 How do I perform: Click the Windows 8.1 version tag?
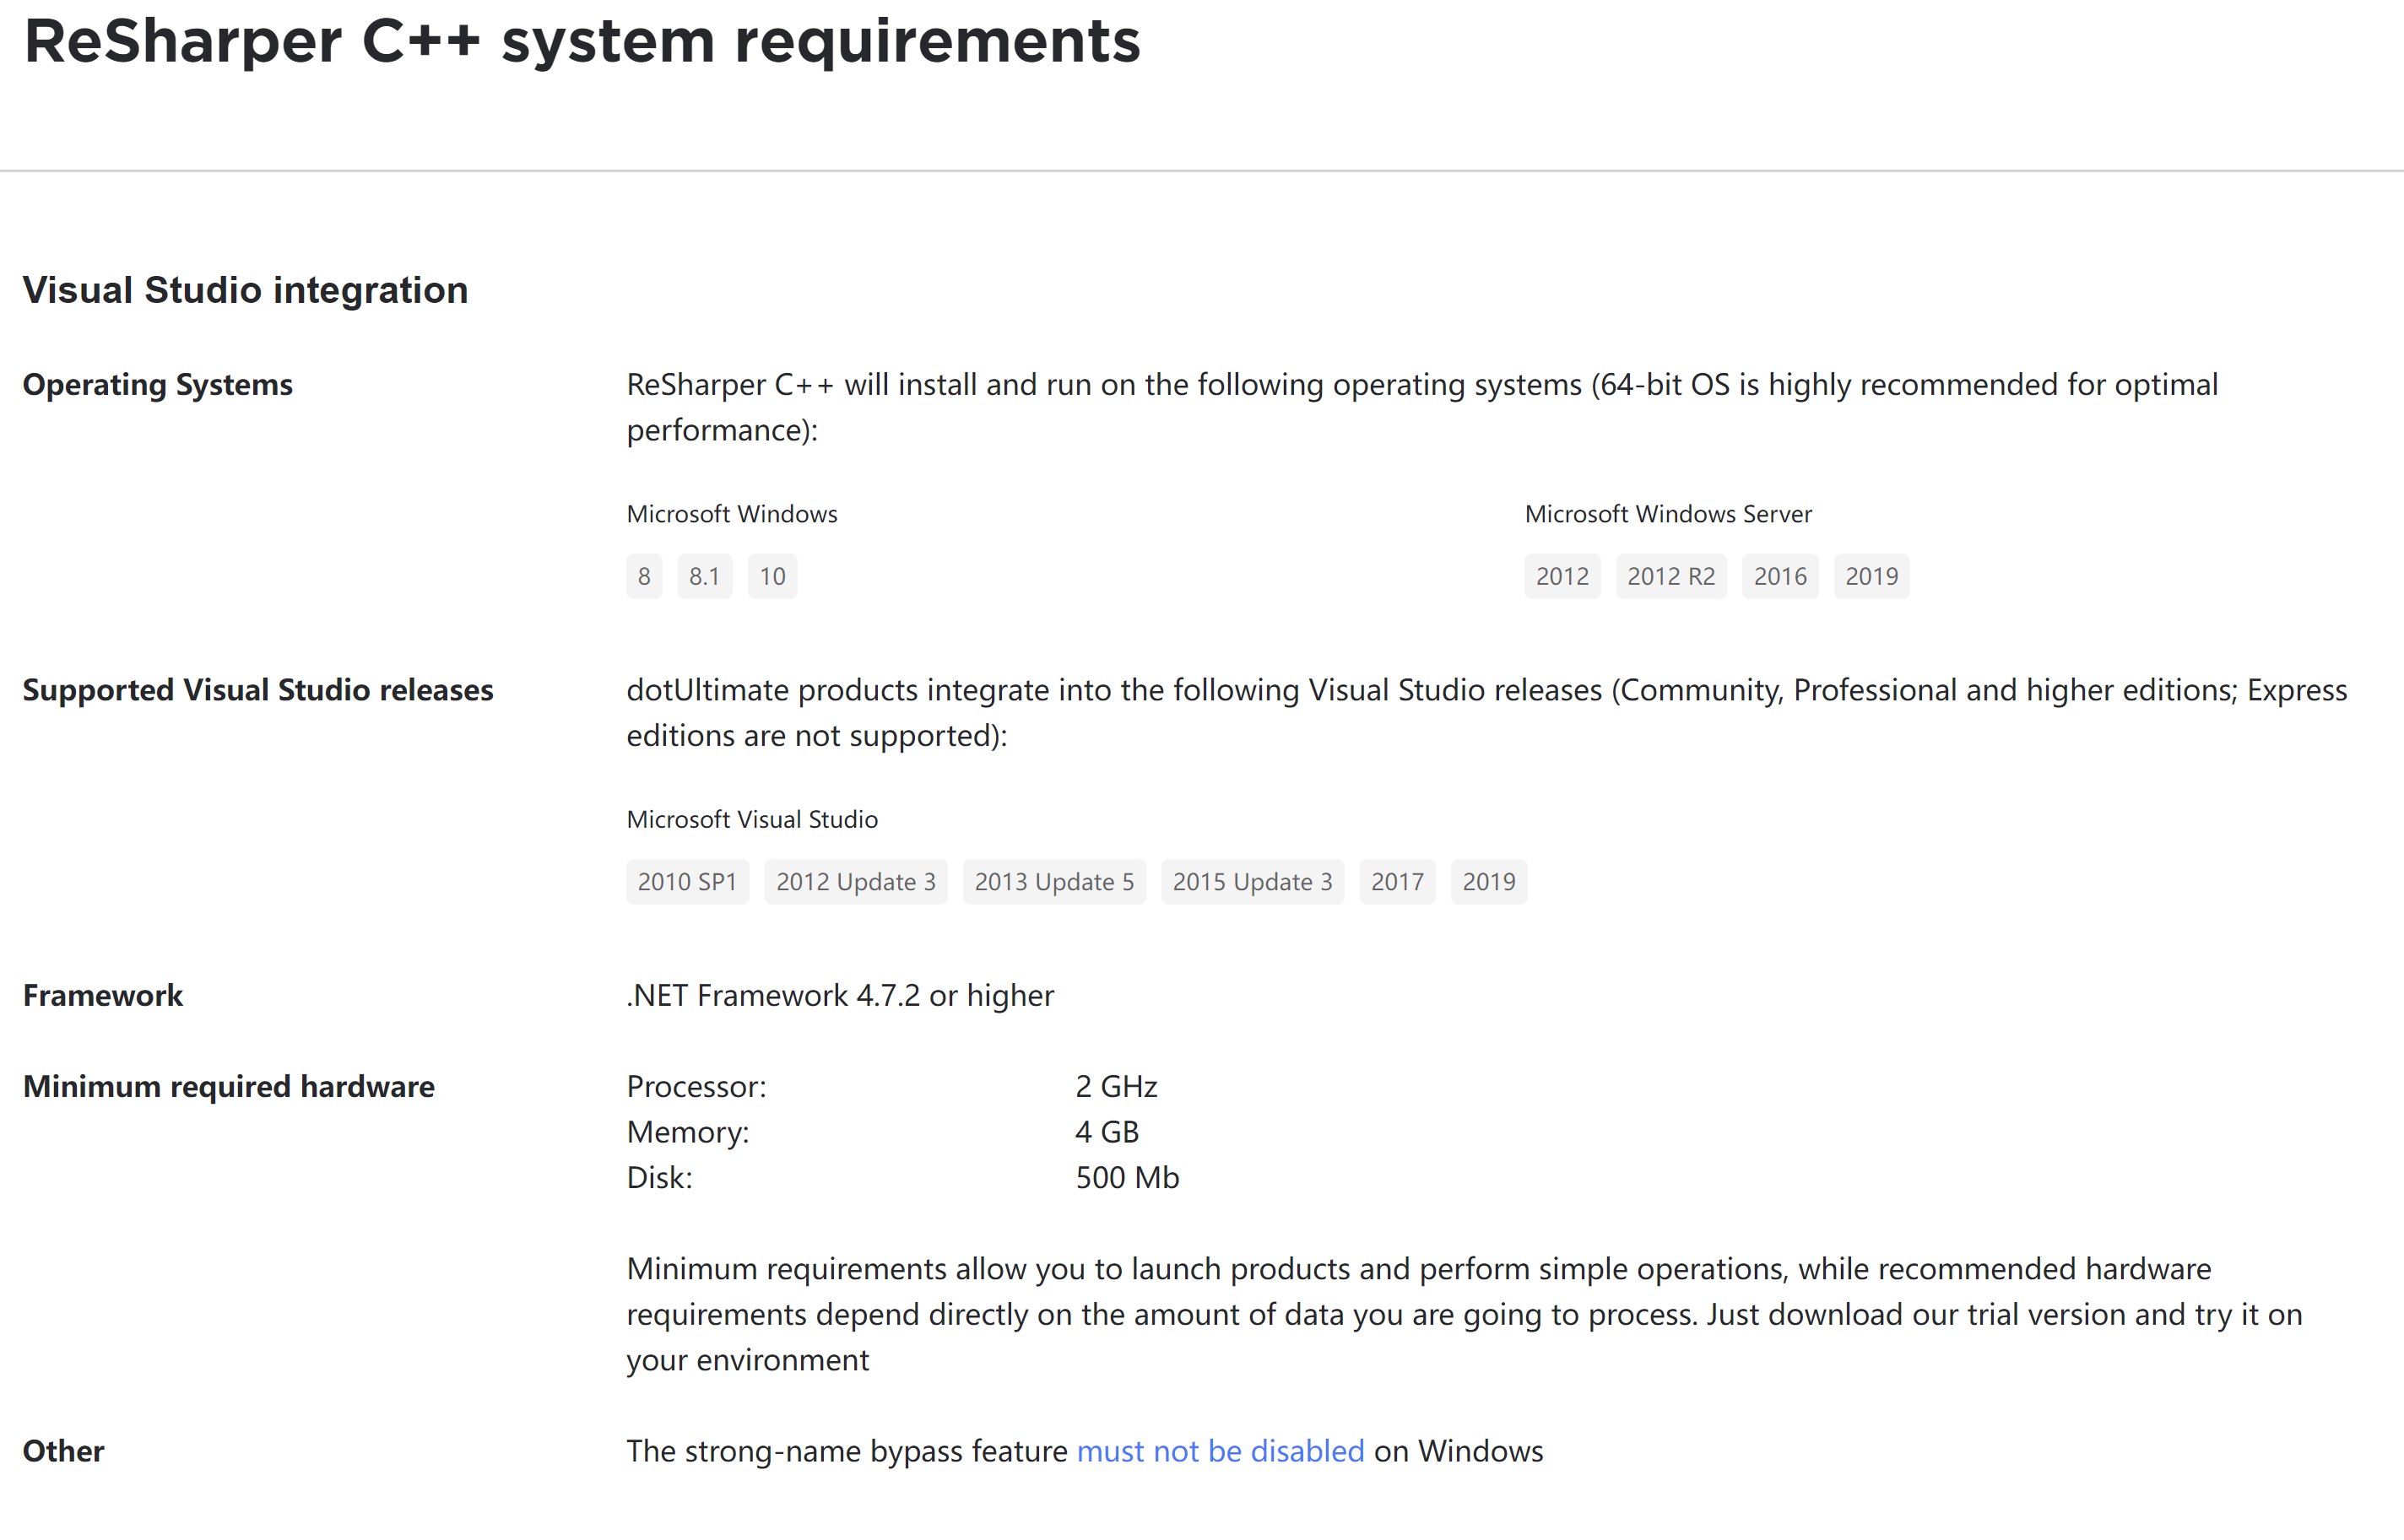pos(704,576)
